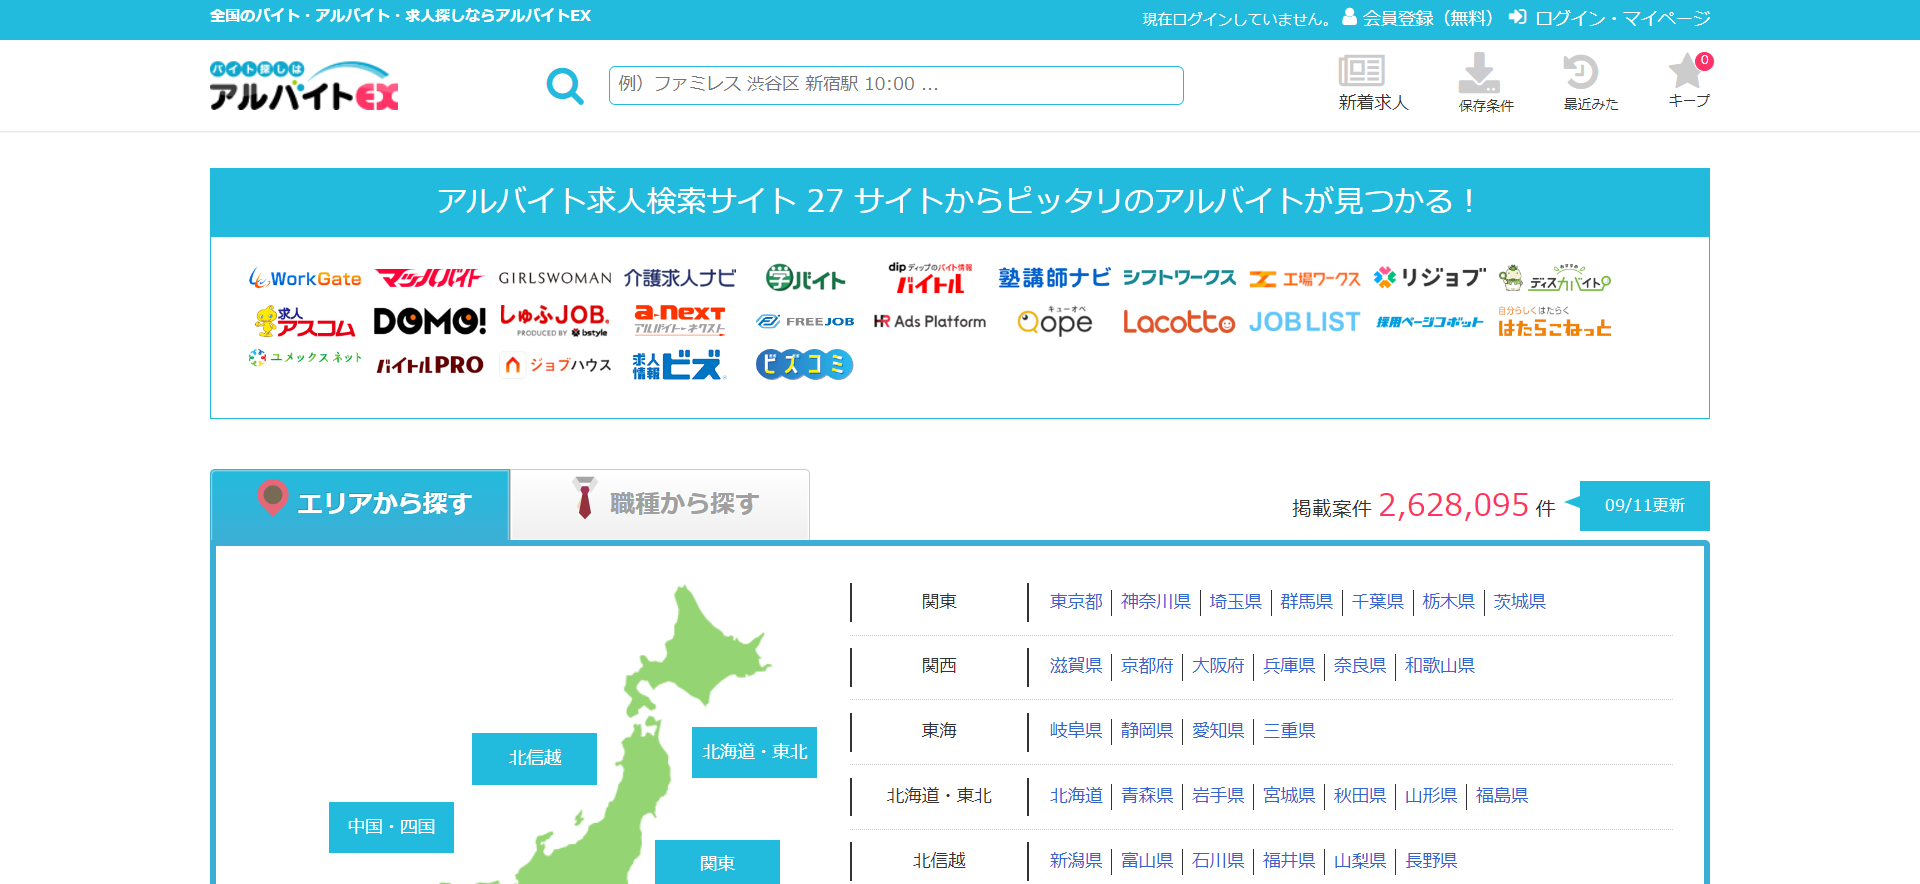Image resolution: width=1920 pixels, height=884 pixels.
Task: Click the 求人アスコム logo
Action: tap(305, 322)
